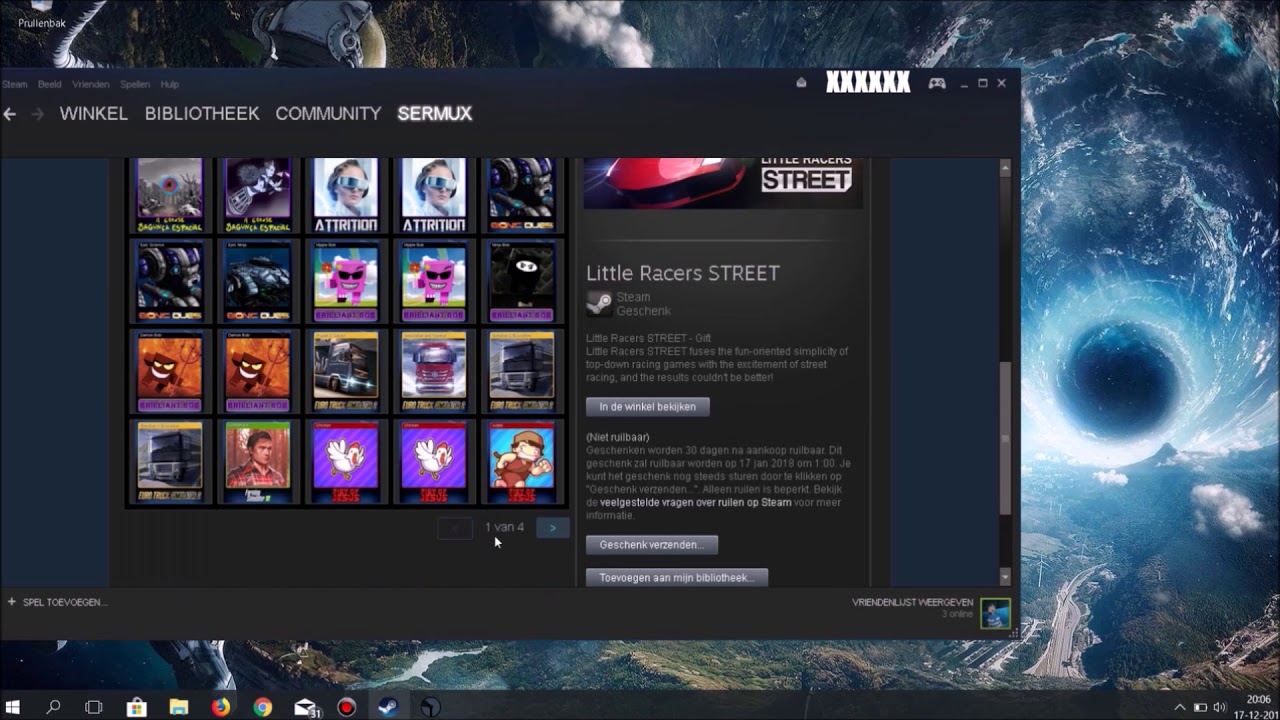The width and height of the screenshot is (1280, 720).
Task: Open 'VRIENDENLIJST WEERGEVEN' friends list
Action: 912,603
